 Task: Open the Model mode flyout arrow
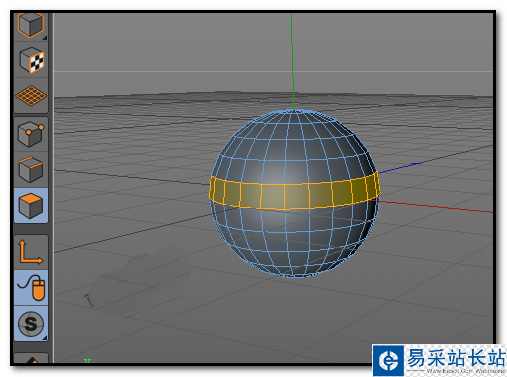(x=45, y=38)
